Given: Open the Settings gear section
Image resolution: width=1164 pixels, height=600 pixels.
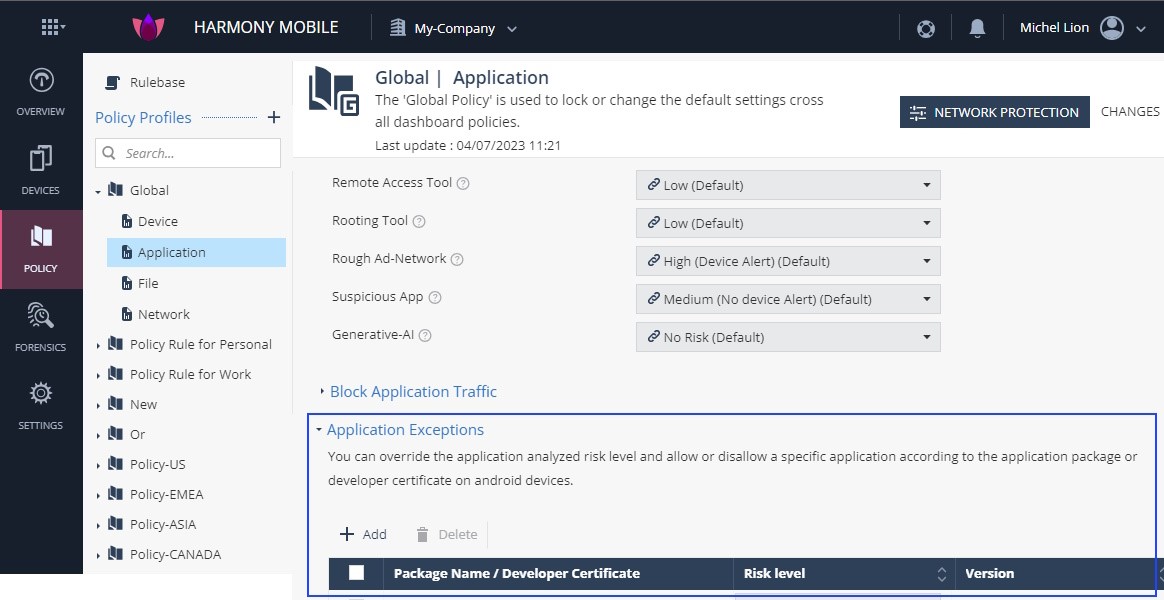Looking at the screenshot, I should pos(41,406).
